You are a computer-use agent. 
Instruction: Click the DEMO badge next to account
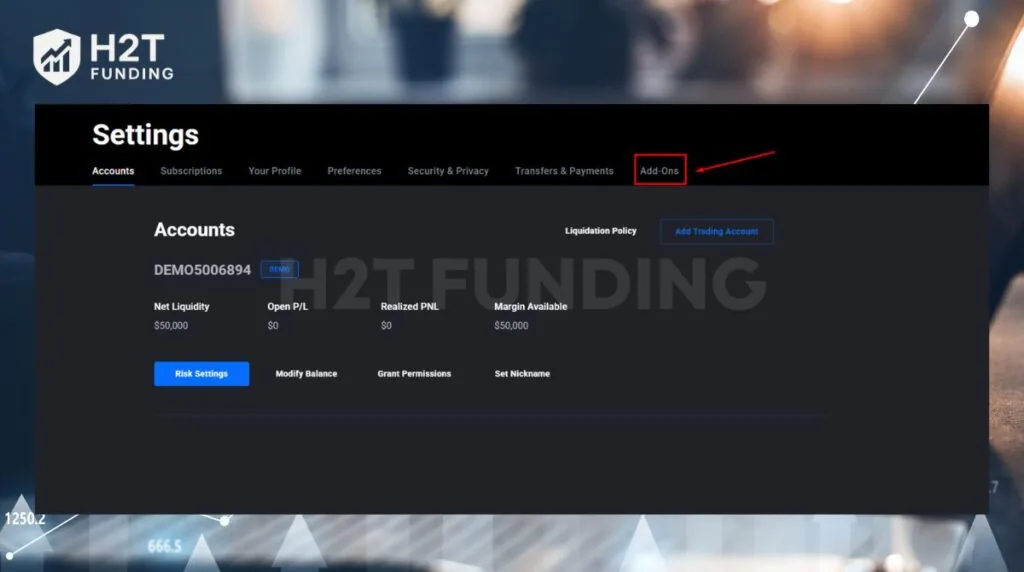(x=280, y=269)
